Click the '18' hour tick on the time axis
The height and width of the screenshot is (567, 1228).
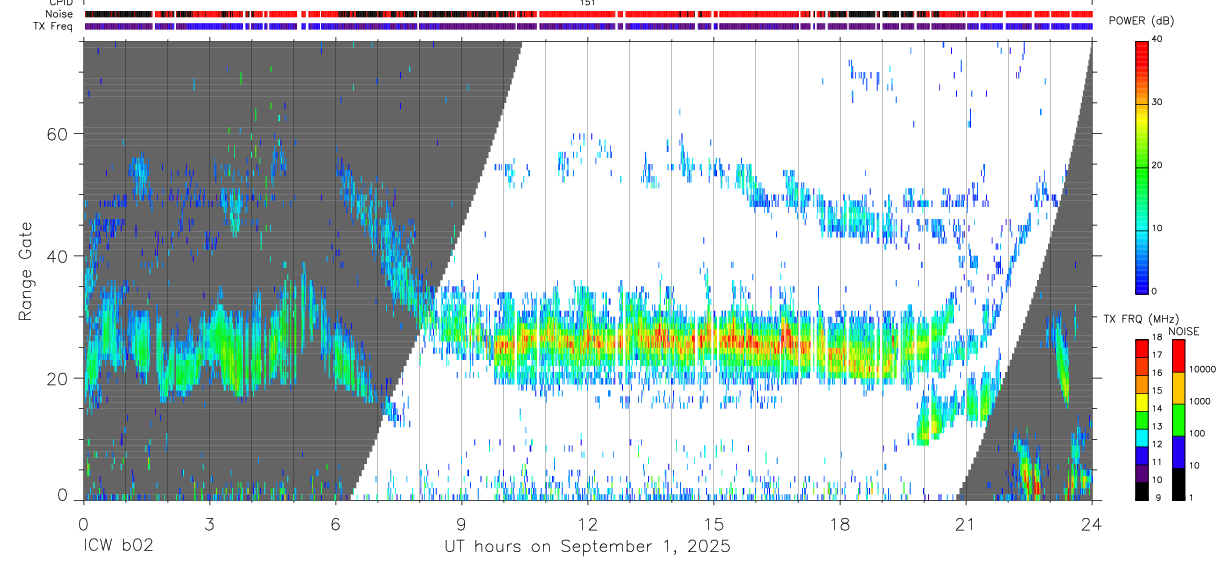point(840,523)
